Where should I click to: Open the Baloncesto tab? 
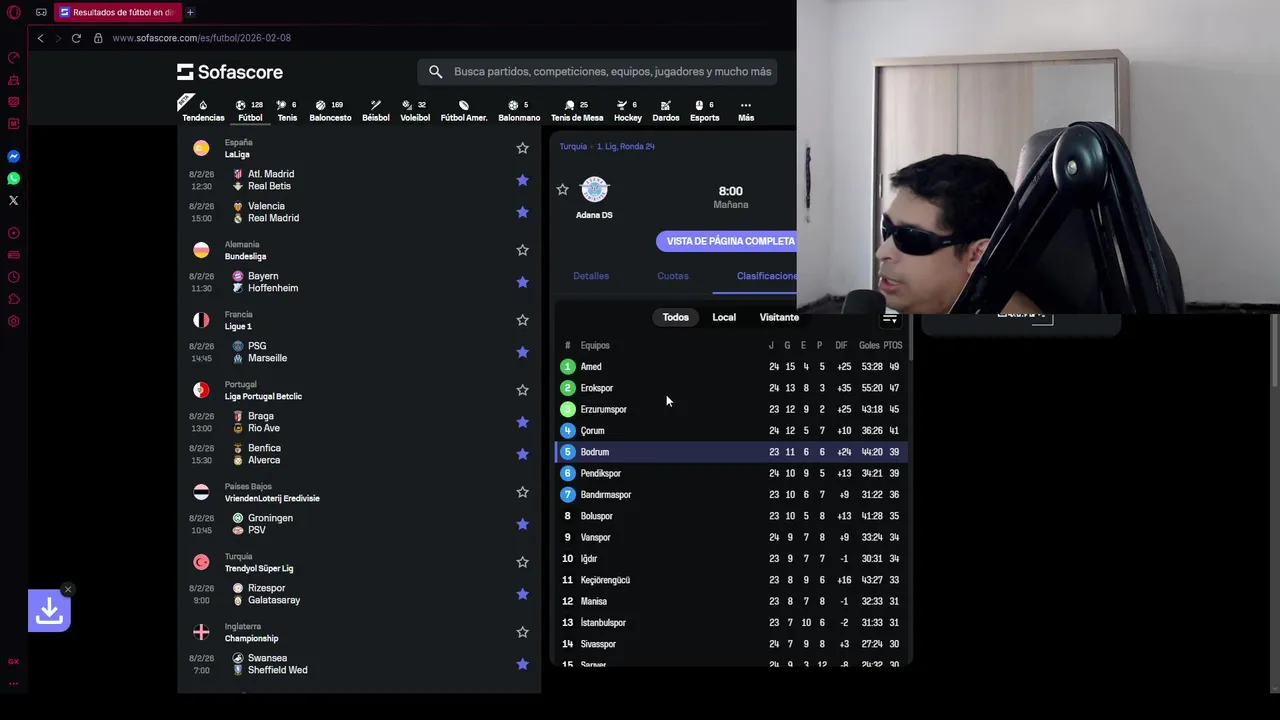[x=330, y=110]
